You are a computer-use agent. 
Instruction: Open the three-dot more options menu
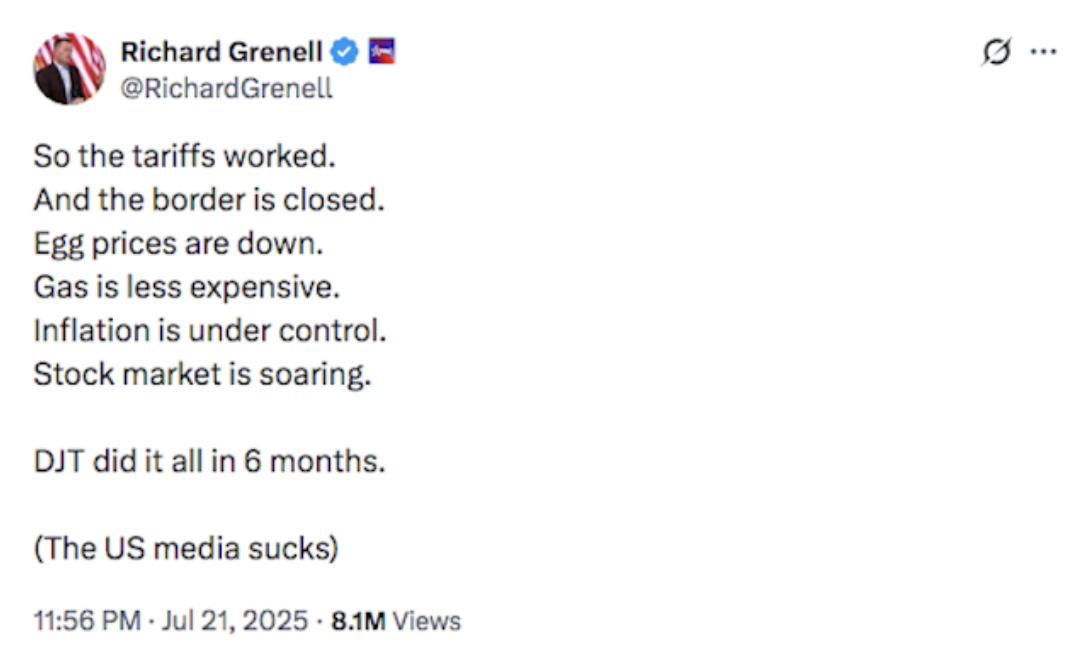click(1043, 51)
